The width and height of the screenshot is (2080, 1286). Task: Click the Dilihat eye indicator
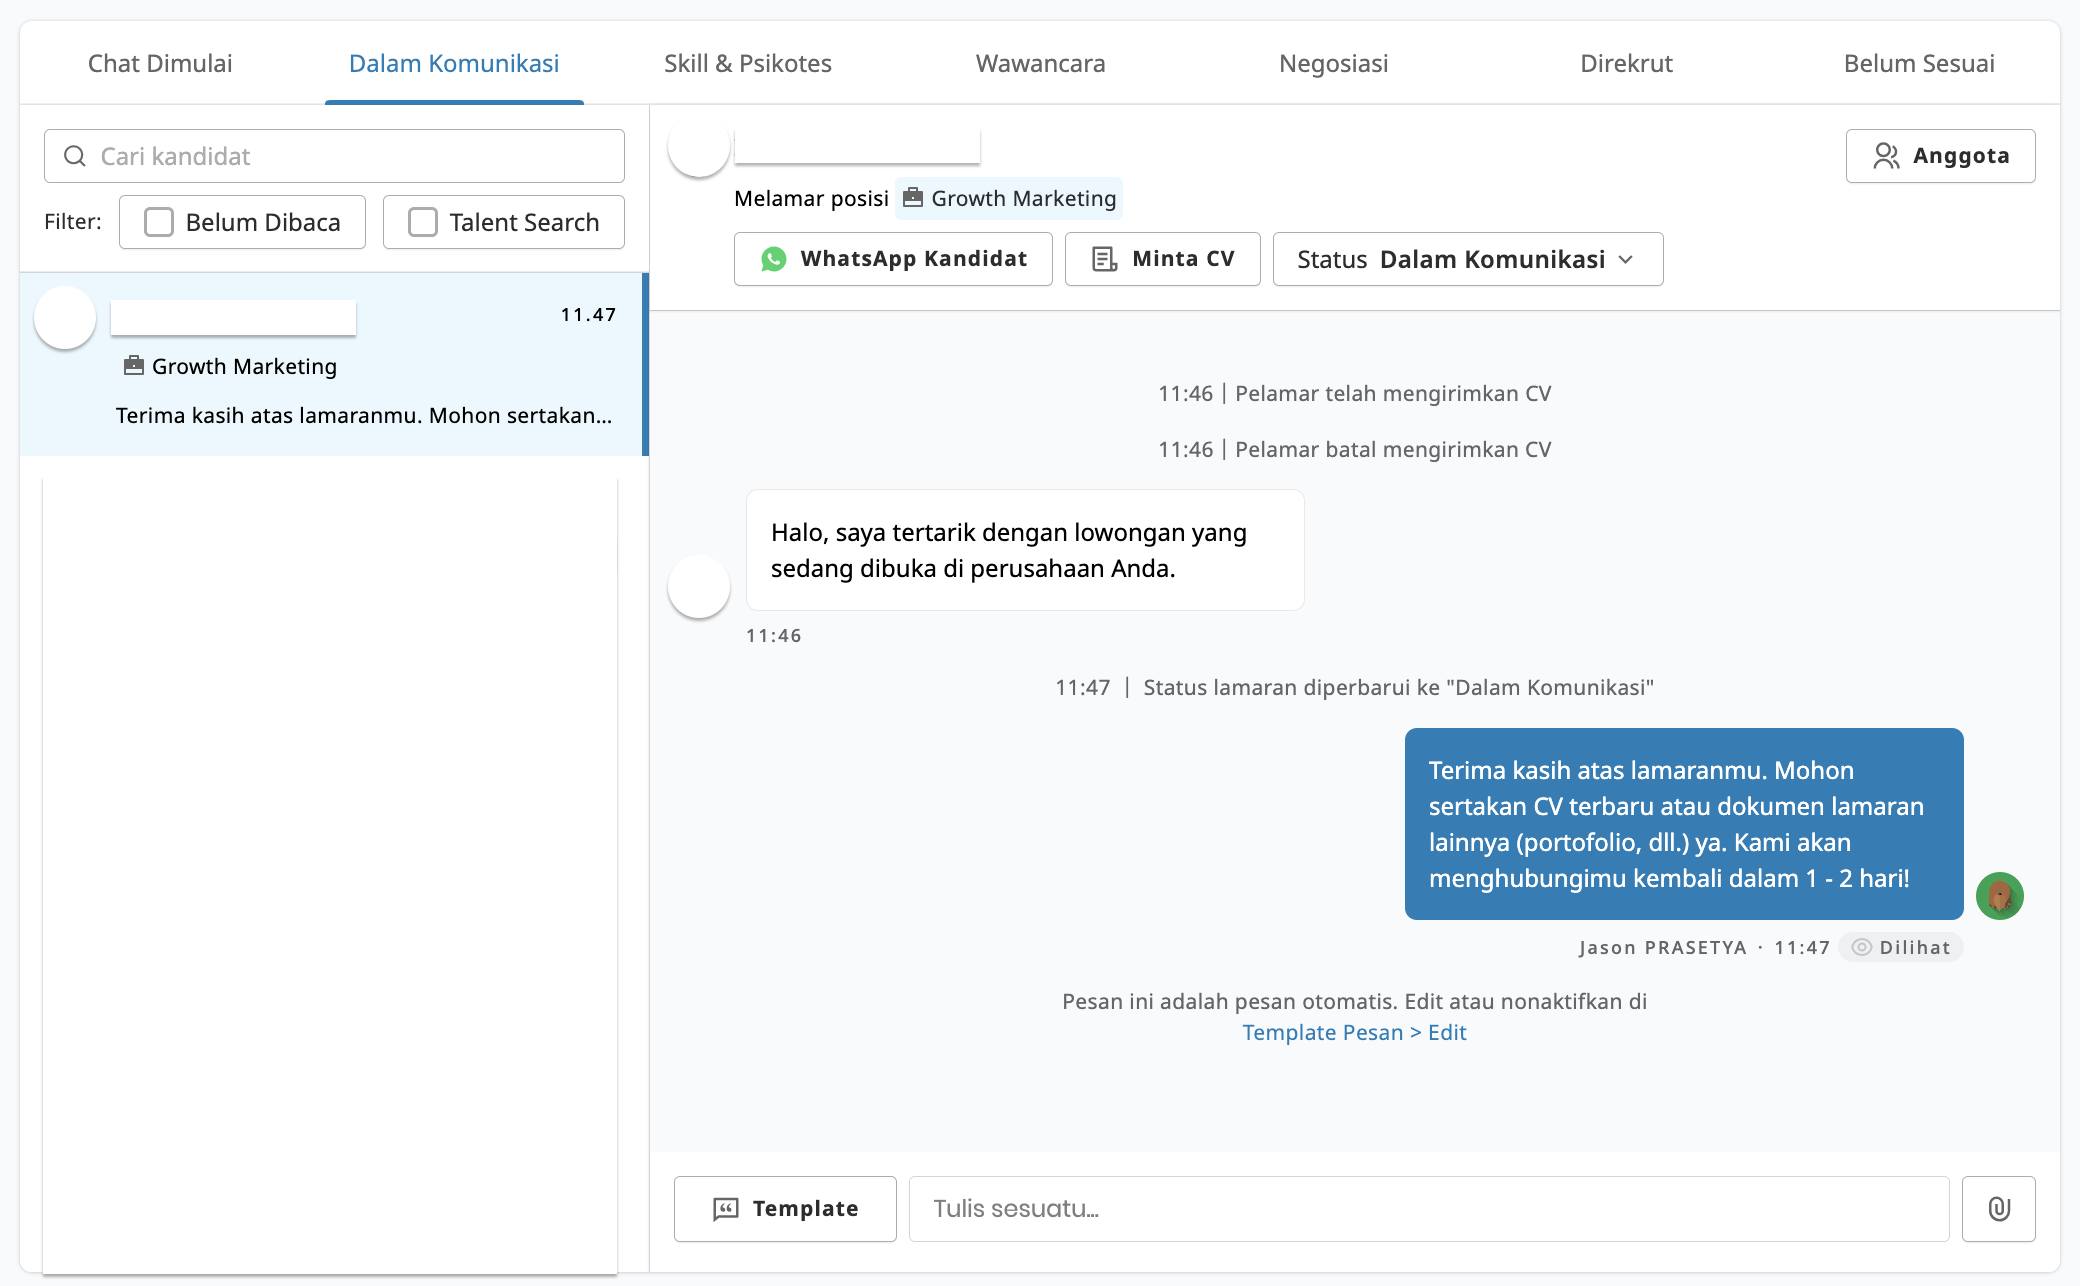1861,947
